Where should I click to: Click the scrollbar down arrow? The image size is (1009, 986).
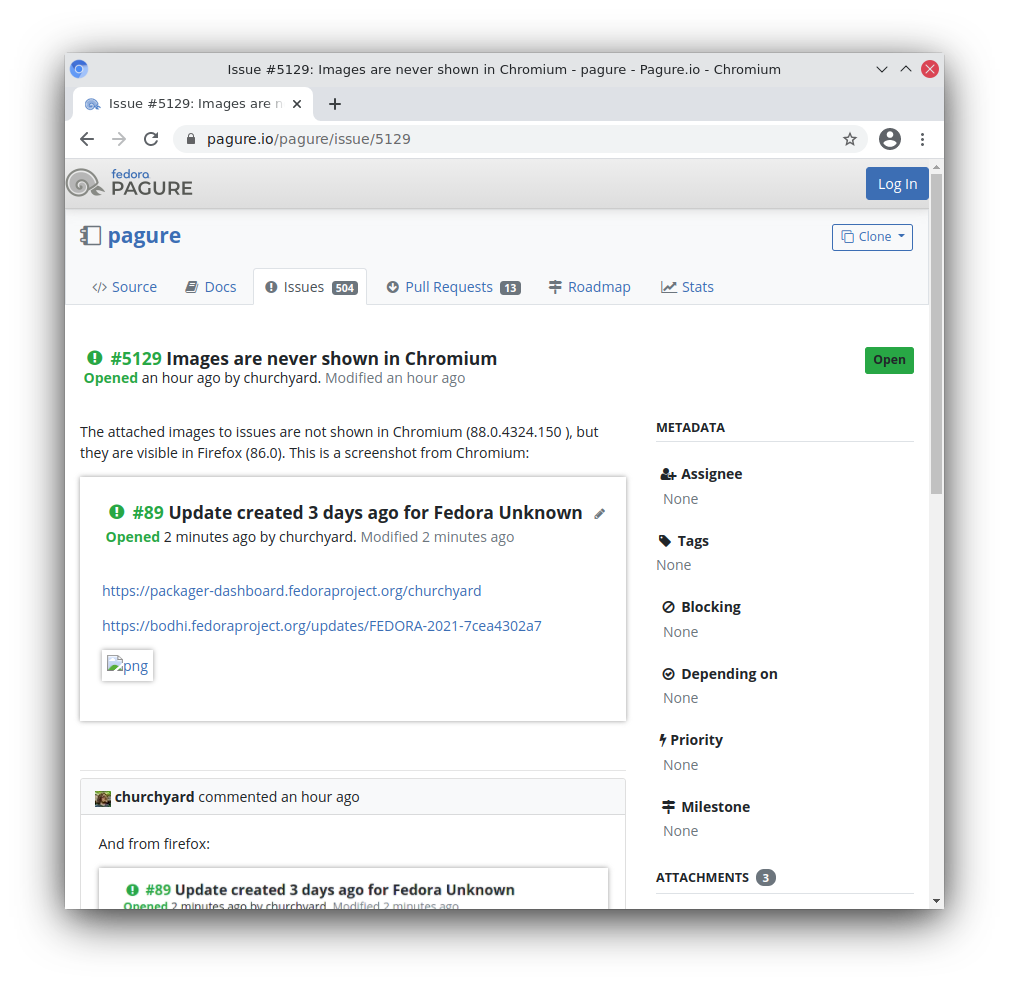(x=936, y=902)
